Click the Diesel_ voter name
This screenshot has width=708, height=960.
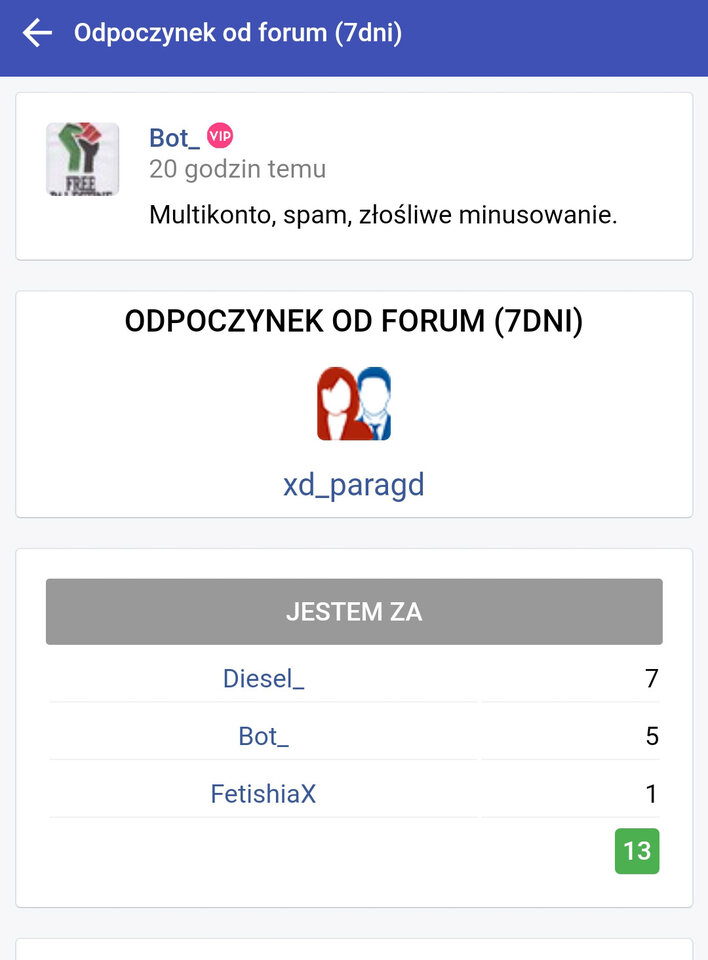[263, 678]
